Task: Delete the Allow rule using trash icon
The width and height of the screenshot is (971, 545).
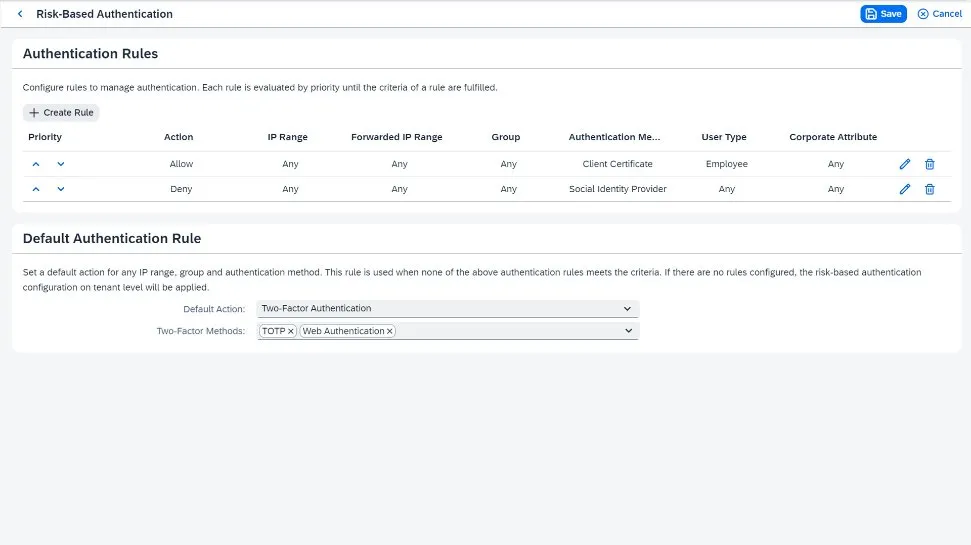Action: (x=929, y=164)
